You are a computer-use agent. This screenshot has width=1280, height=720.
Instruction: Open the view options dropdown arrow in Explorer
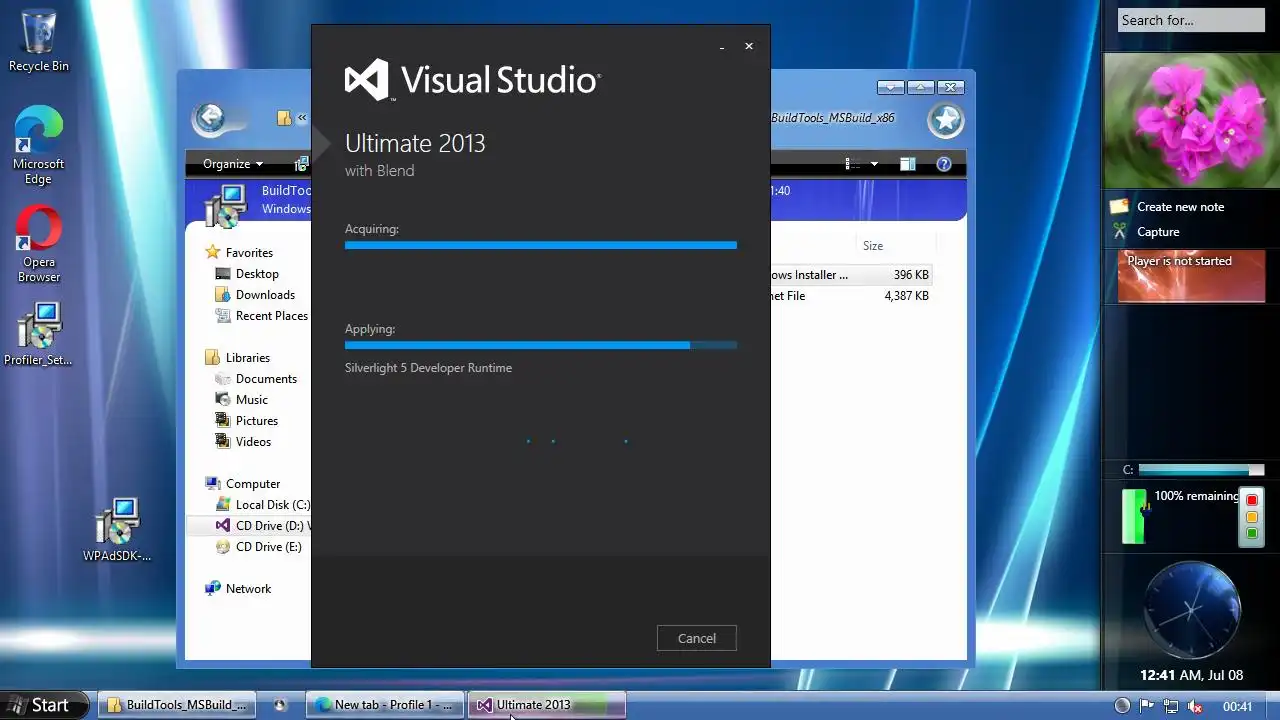874,164
